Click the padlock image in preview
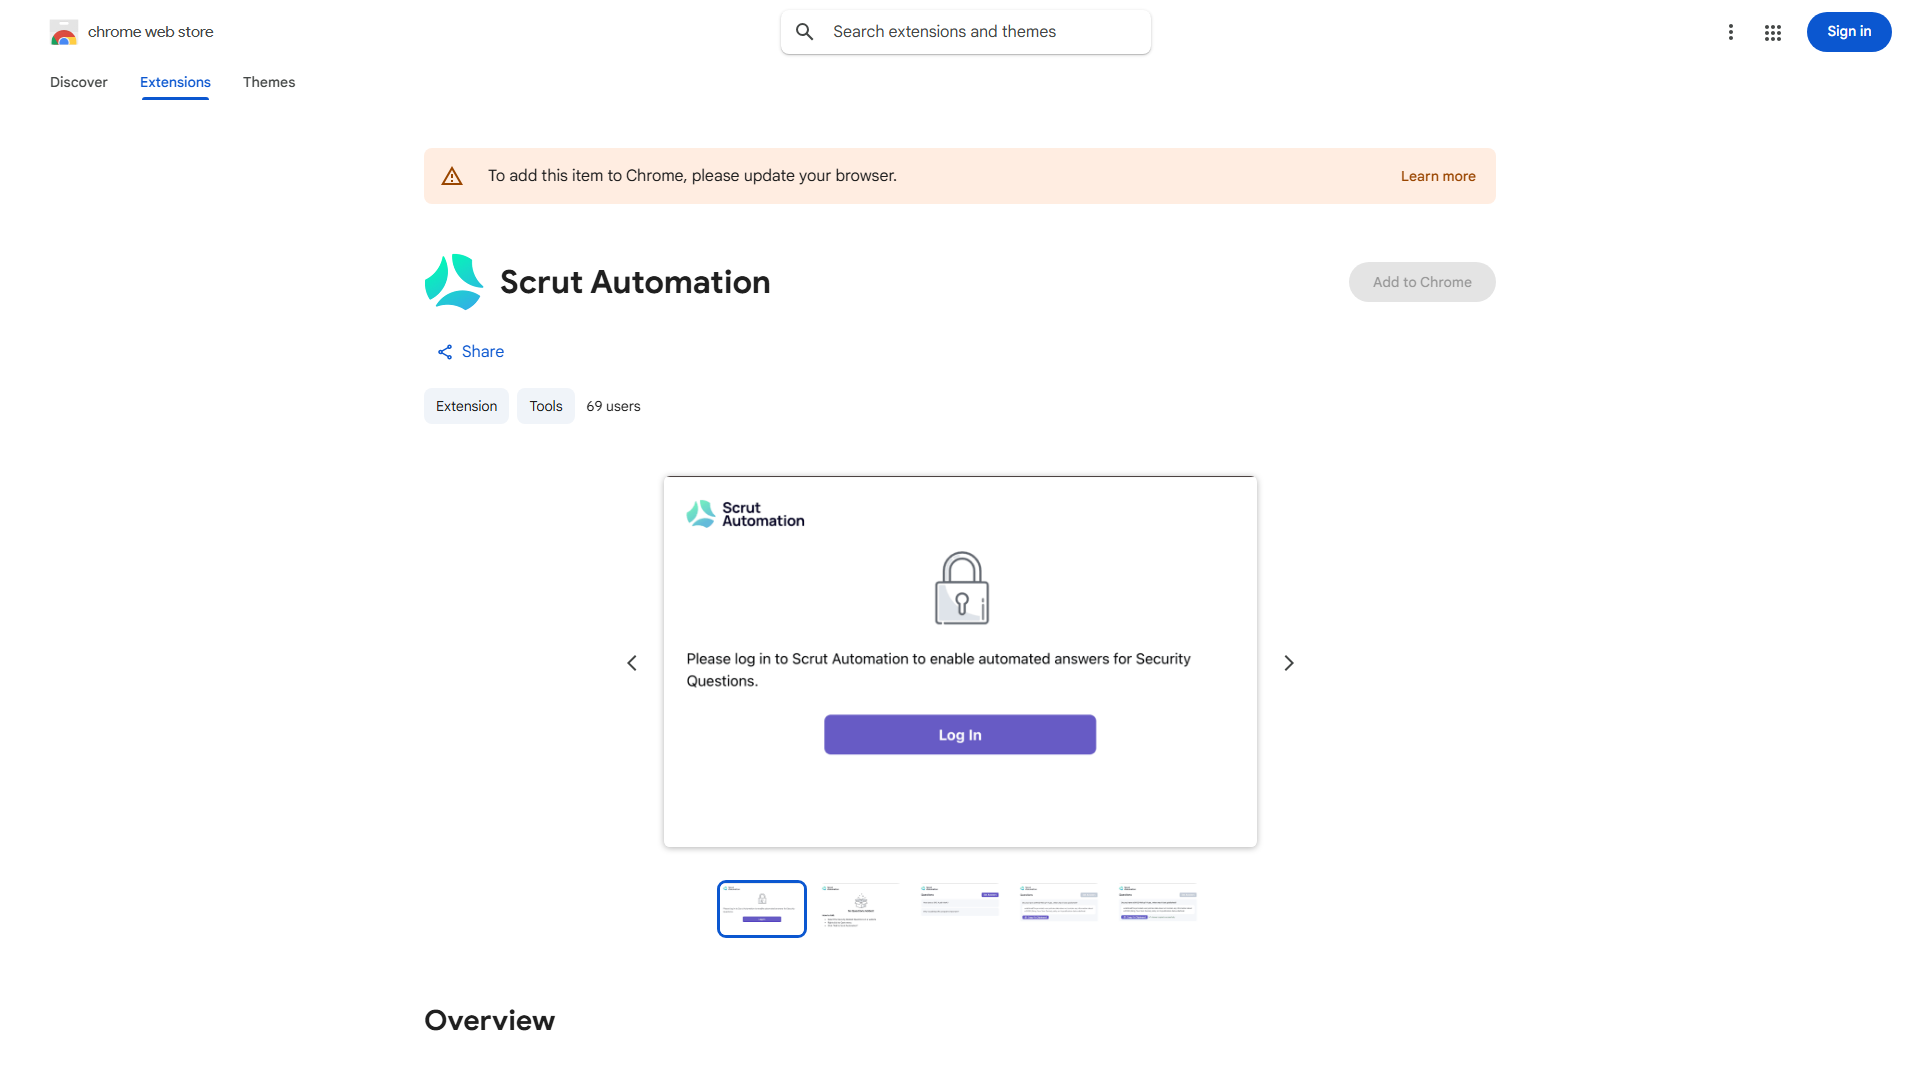This screenshot has height=1080, width=1920. [x=961, y=588]
